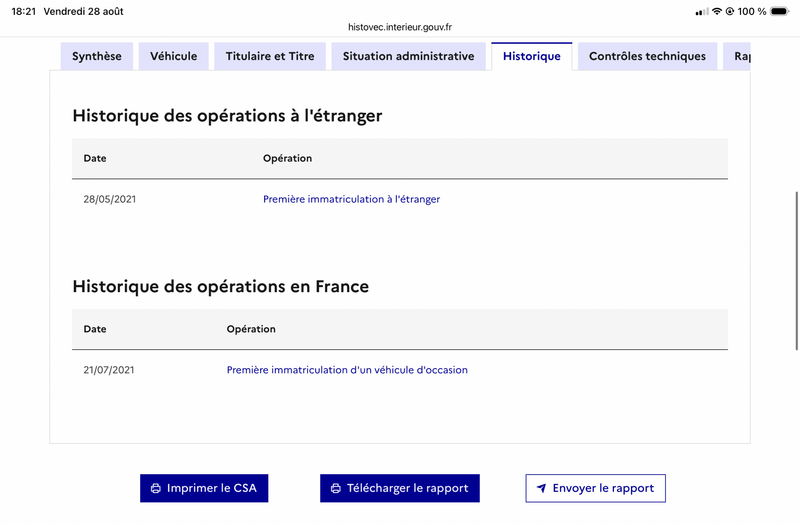Select the Historique tab
The width and height of the screenshot is (800, 525).
pos(532,56)
